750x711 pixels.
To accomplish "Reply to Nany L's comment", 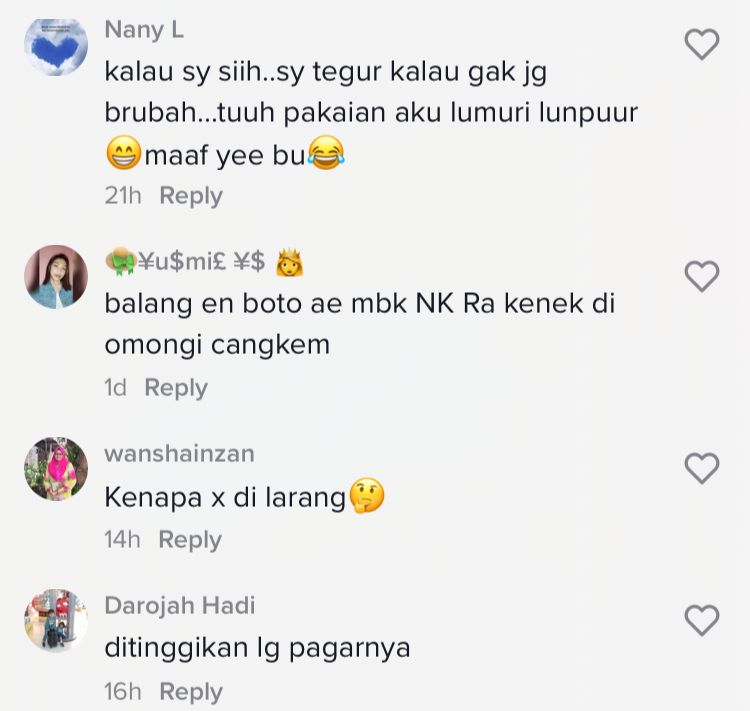I will (191, 196).
